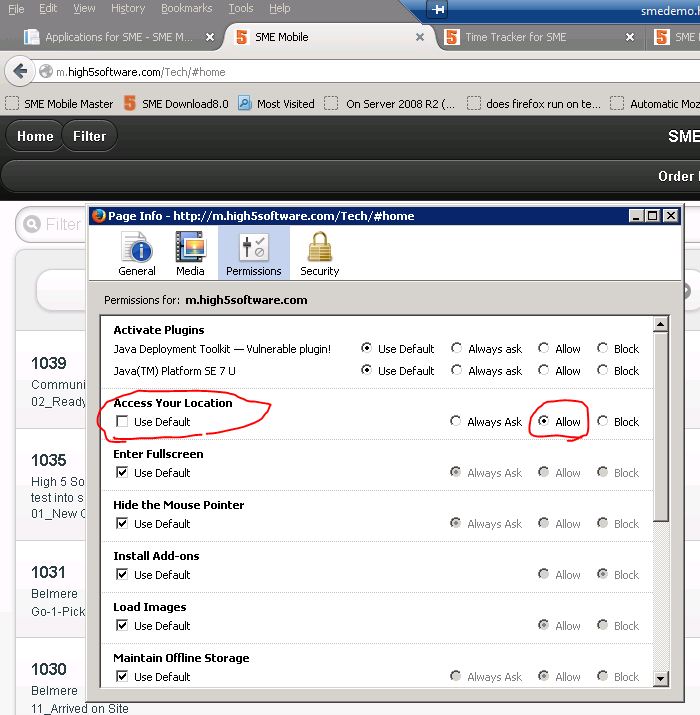Image resolution: width=700 pixels, height=715 pixels.
Task: Select Allow for Java(TM) Platform SE 7 U
Action: (x=543, y=370)
